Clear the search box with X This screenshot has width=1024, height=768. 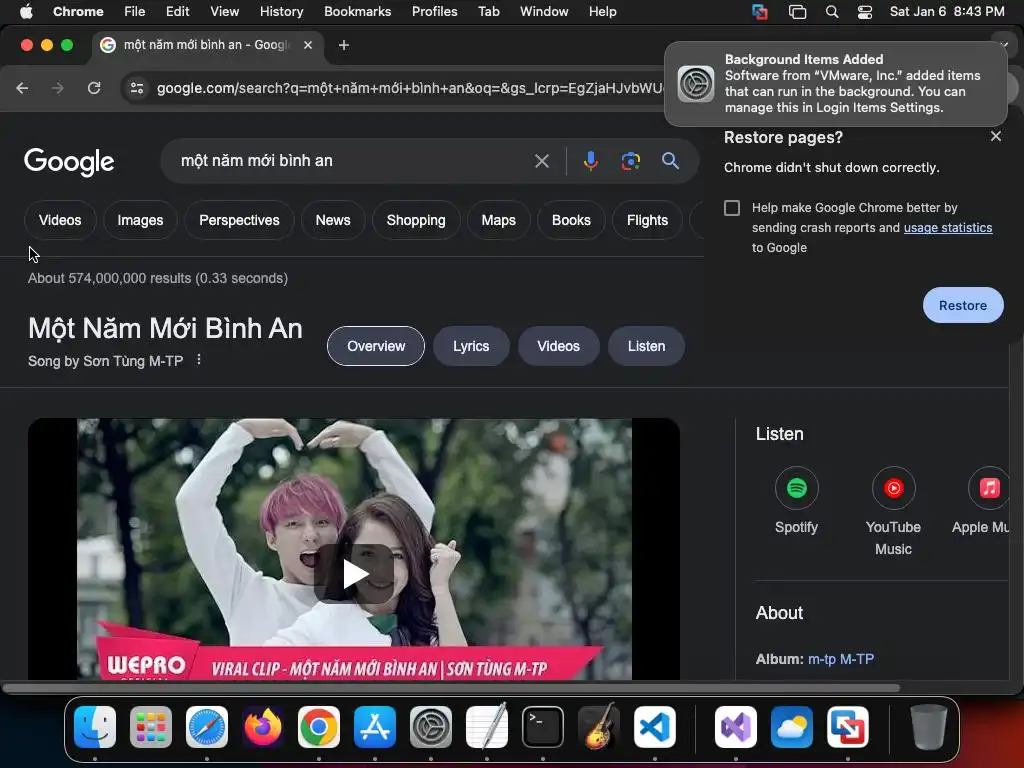point(541,161)
